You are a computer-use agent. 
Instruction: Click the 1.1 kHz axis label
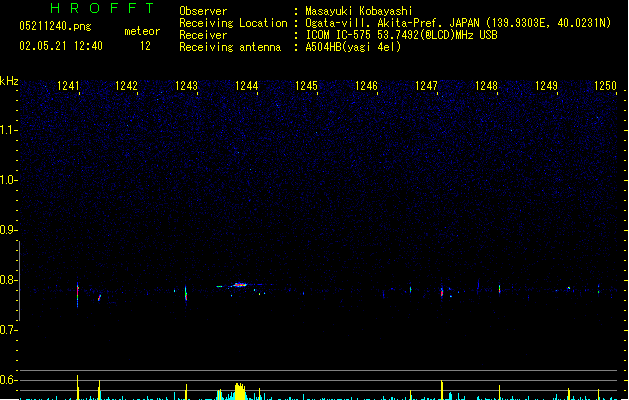click(x=8, y=130)
